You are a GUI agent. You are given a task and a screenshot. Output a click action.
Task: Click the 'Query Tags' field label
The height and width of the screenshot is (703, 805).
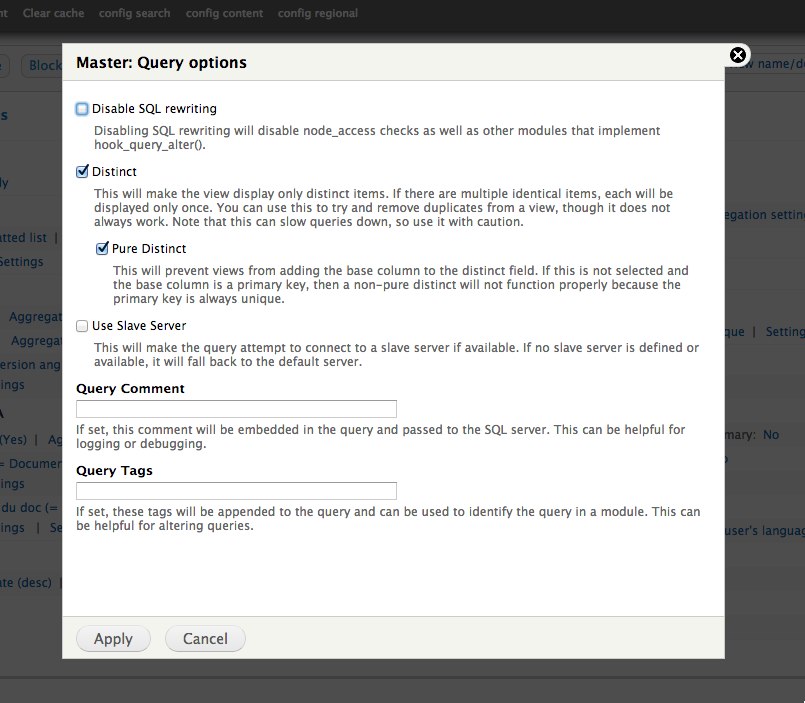click(x=114, y=471)
